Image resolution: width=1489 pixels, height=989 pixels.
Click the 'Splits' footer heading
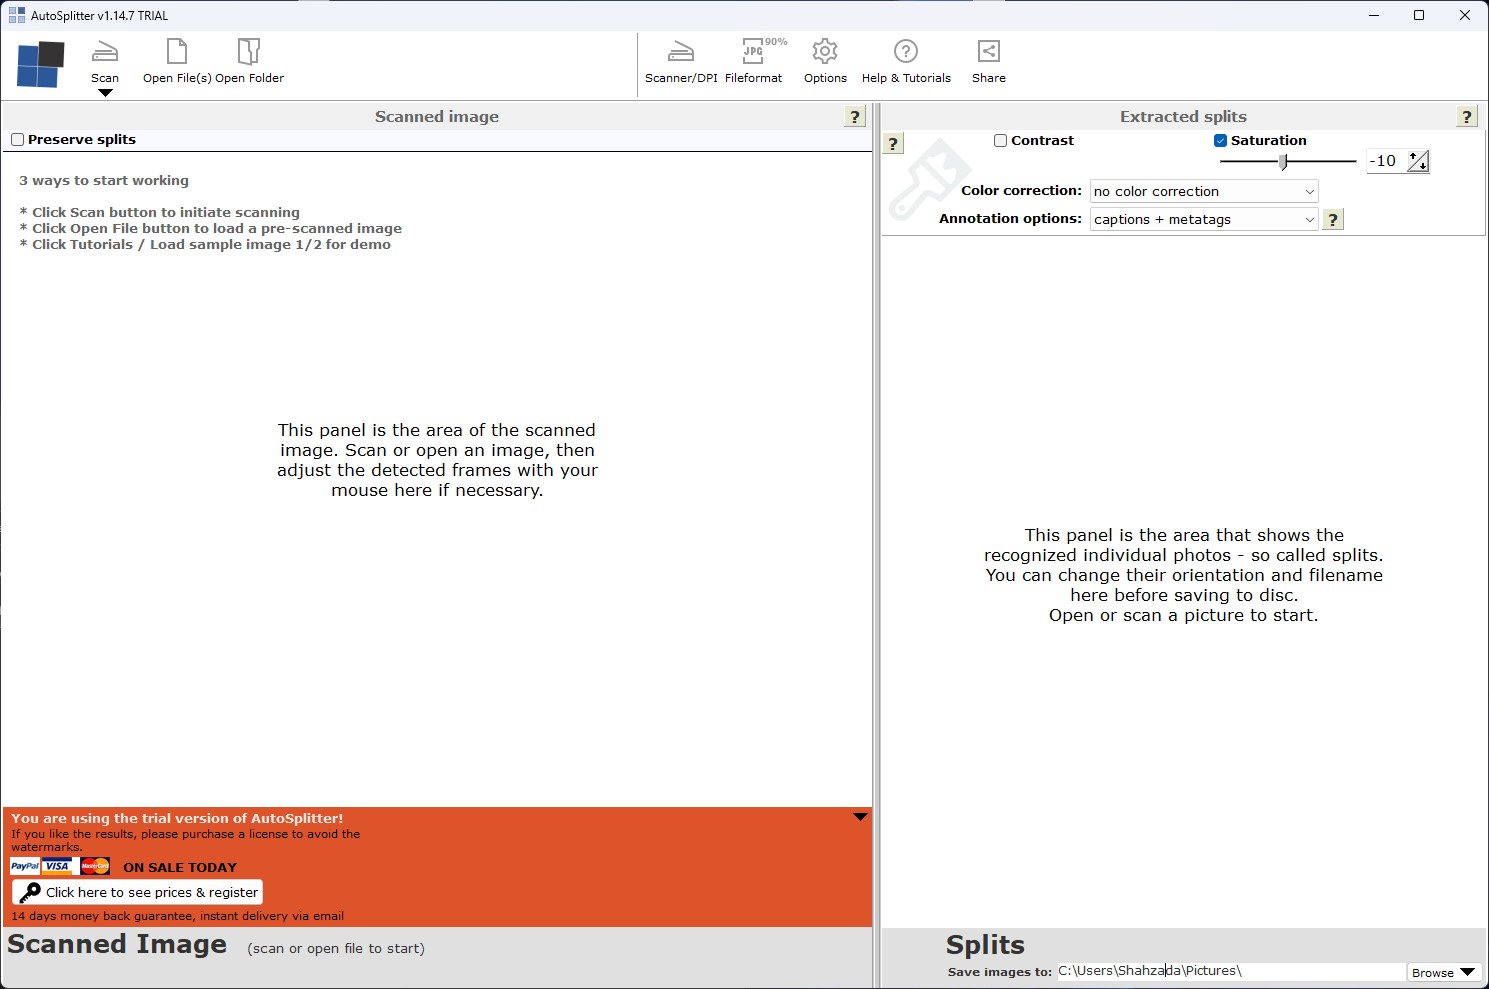coord(985,945)
